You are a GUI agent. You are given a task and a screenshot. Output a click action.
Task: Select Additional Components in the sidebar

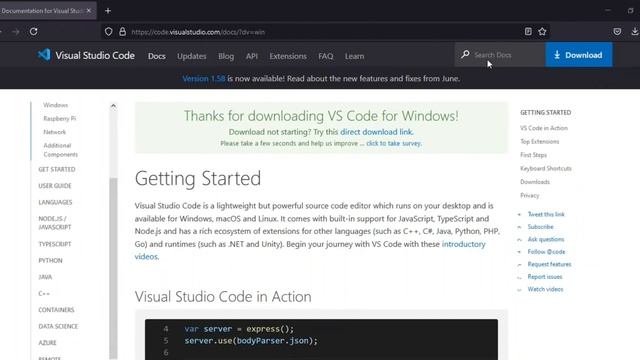point(60,150)
